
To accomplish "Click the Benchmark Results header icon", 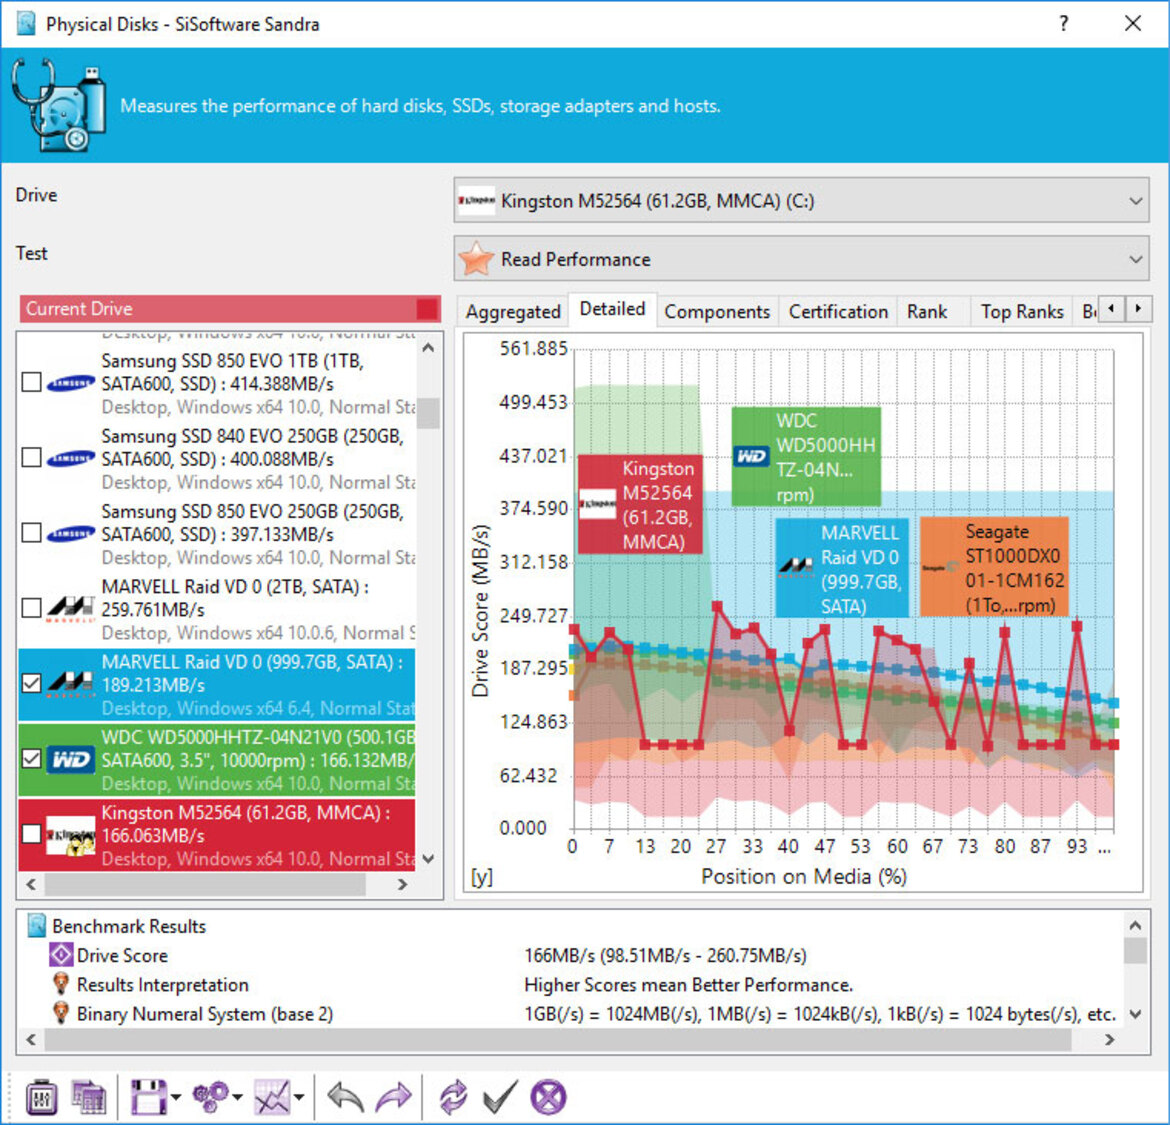I will (x=37, y=926).
